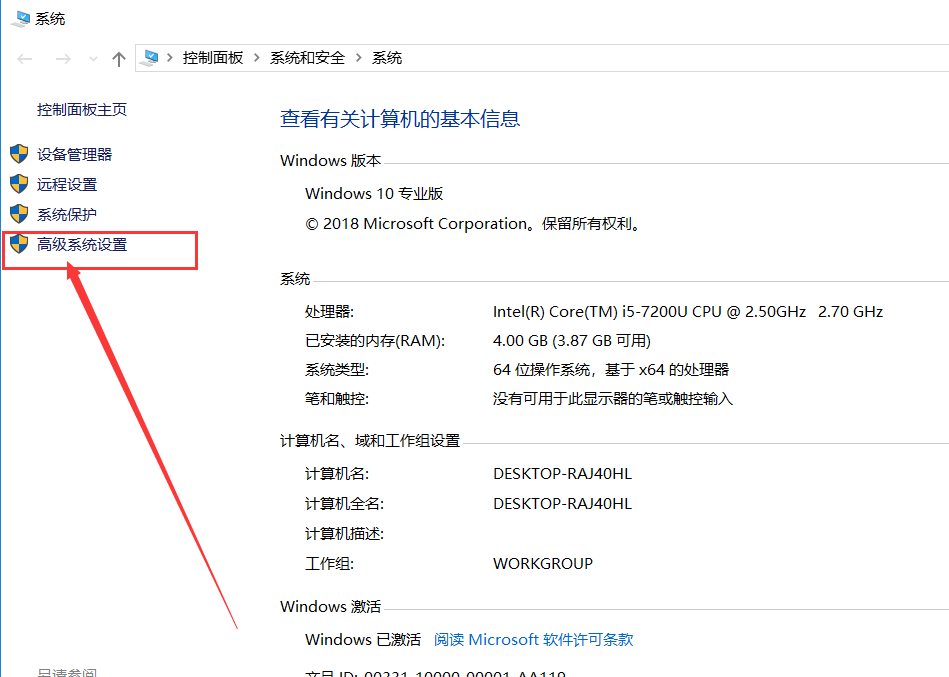
Task: Click the shield icon beside 远程设置
Action: pos(19,184)
